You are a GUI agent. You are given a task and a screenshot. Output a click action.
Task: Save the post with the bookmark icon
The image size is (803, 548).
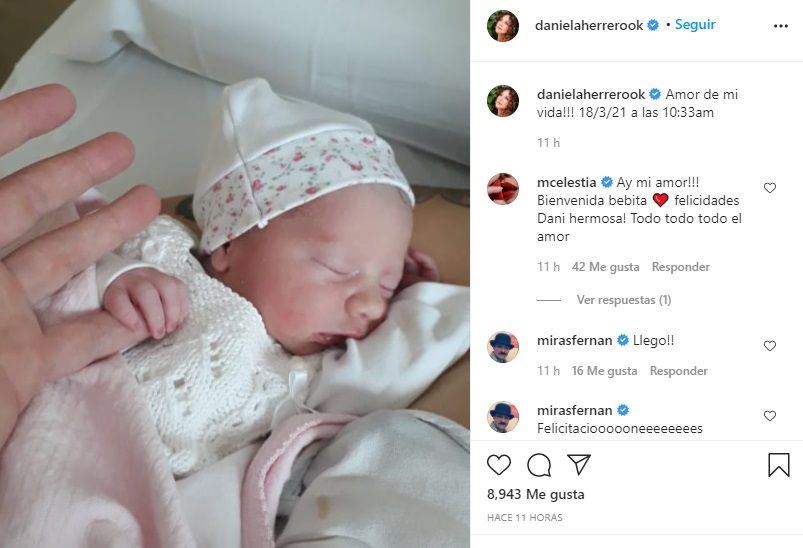[778, 465]
